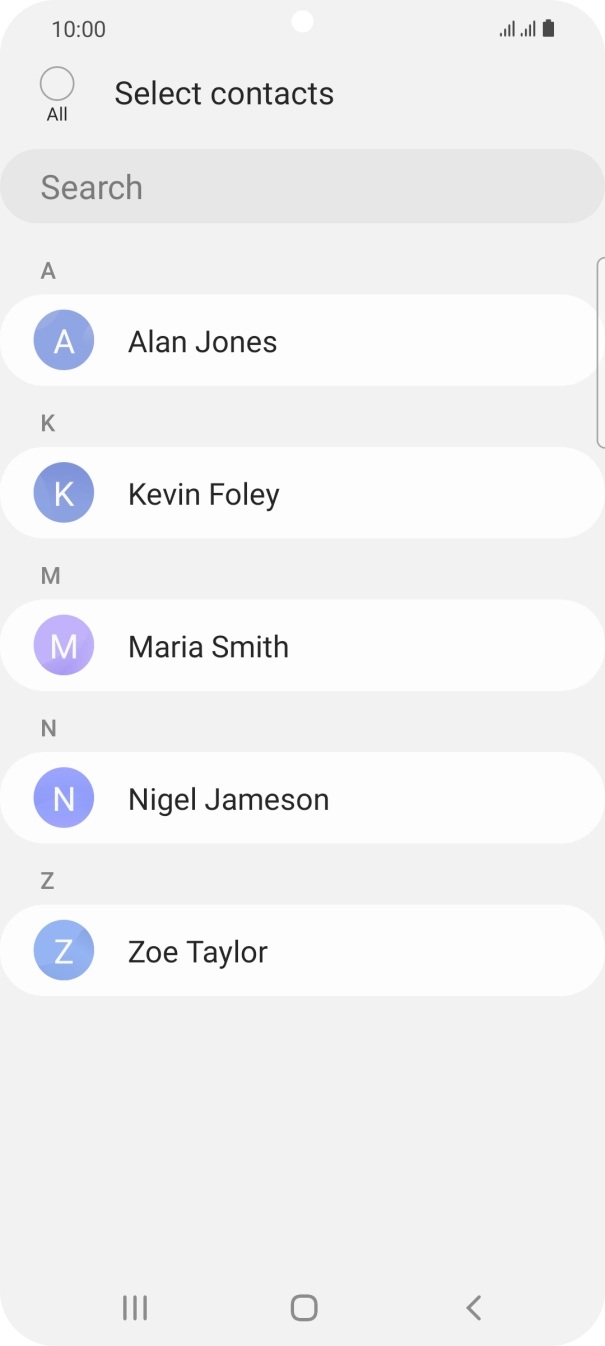Focus the Search contacts field
This screenshot has height=1346, width=605.
click(302, 187)
